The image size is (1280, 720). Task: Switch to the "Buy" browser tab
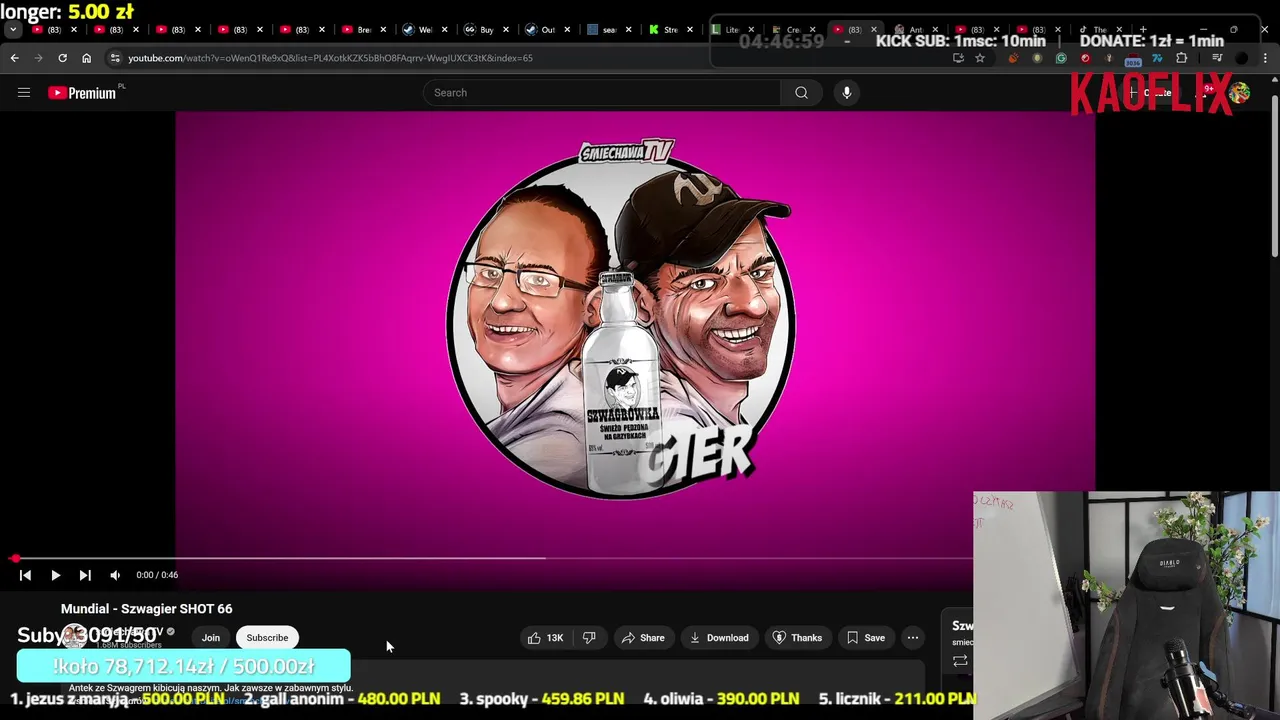click(486, 30)
